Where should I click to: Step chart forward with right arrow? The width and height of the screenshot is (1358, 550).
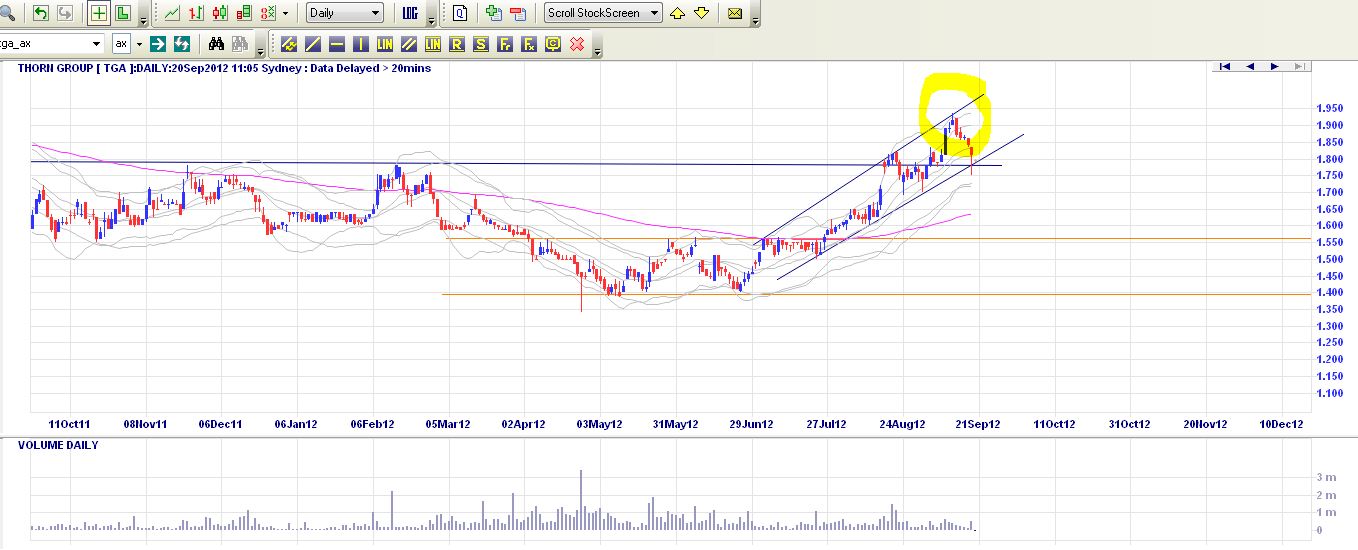(1274, 66)
